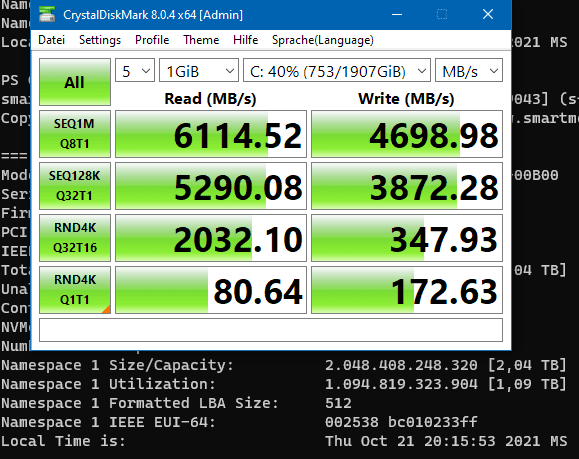Click the 2.048.408.248.320 capacity value in terminal
Screen dimensions: 579x459
pos(401,365)
